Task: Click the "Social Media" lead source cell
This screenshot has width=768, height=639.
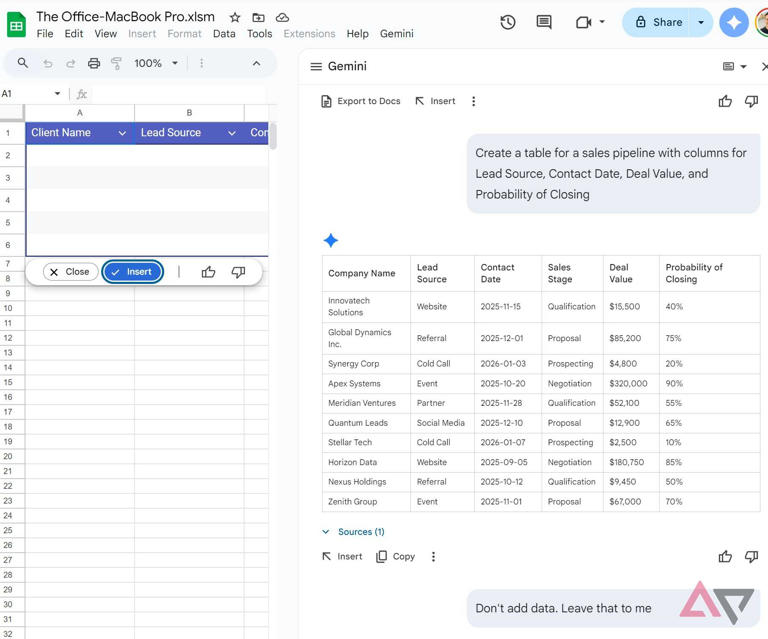Action: [442, 423]
